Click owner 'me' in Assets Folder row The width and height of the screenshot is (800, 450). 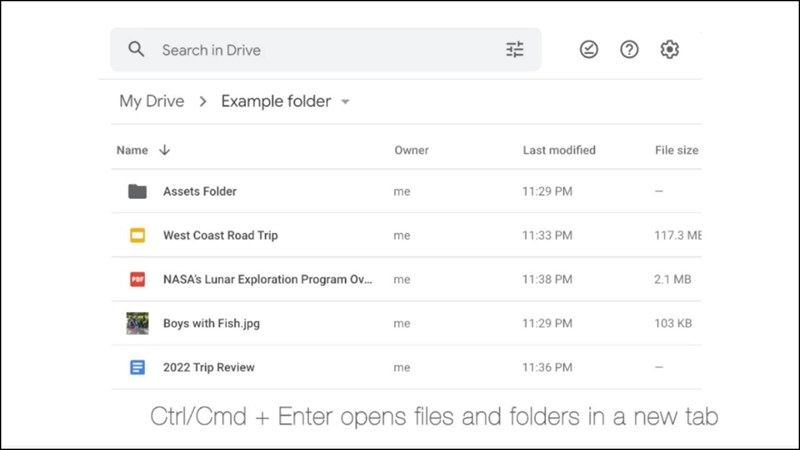[x=402, y=191]
